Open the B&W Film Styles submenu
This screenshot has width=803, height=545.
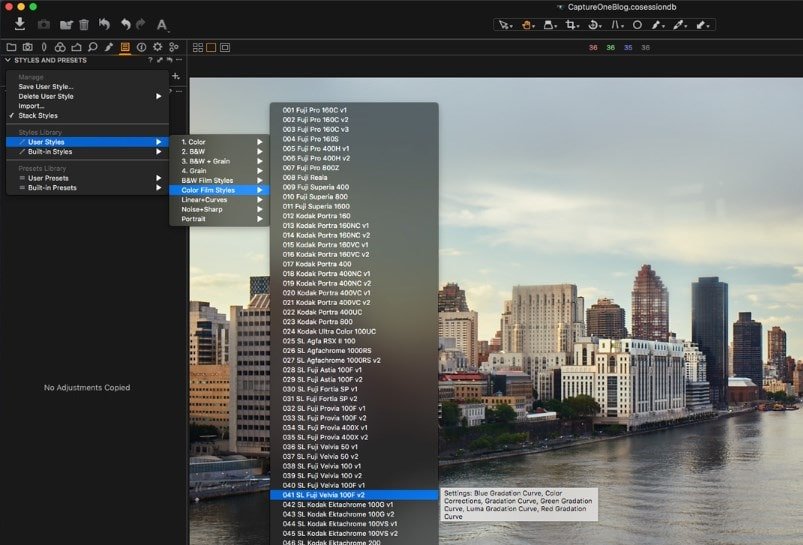[207, 180]
